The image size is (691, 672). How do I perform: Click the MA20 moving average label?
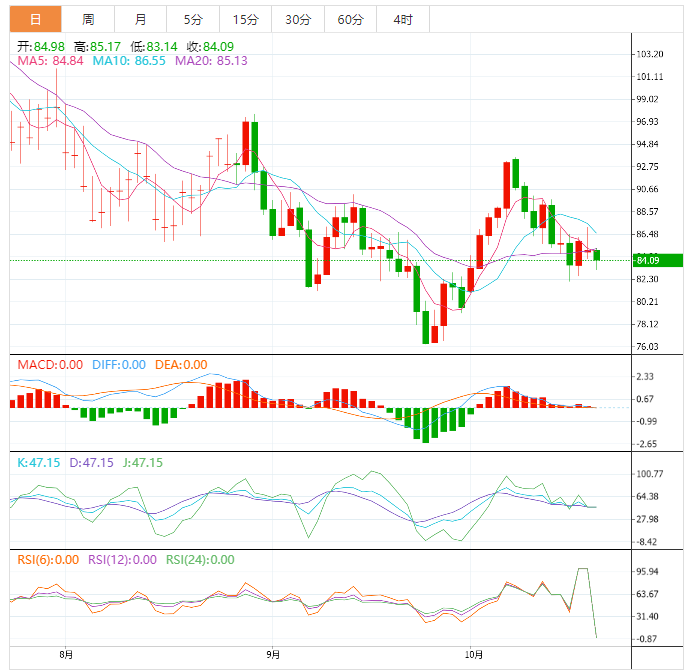[x=211, y=61]
